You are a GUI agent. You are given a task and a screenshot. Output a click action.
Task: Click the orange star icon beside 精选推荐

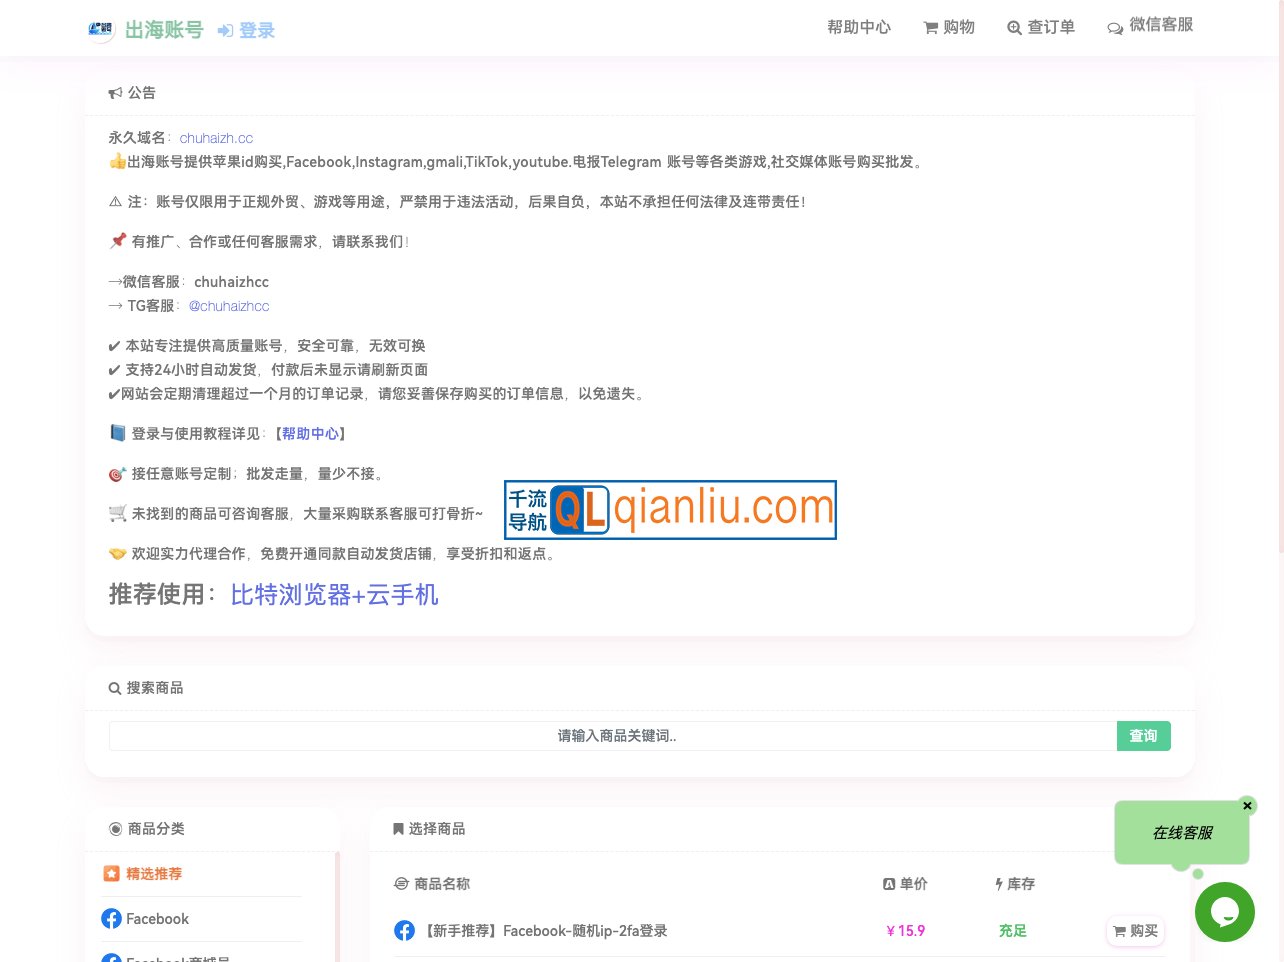111,873
